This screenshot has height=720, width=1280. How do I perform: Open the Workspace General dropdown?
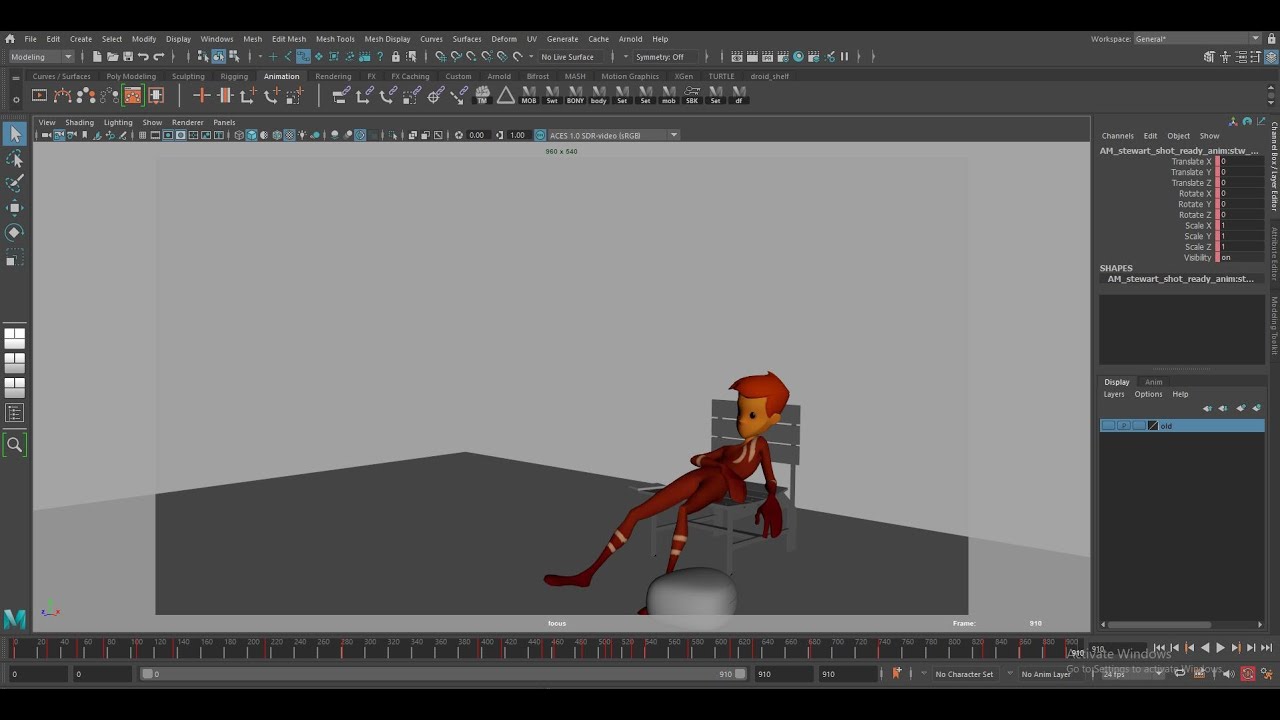1197,39
